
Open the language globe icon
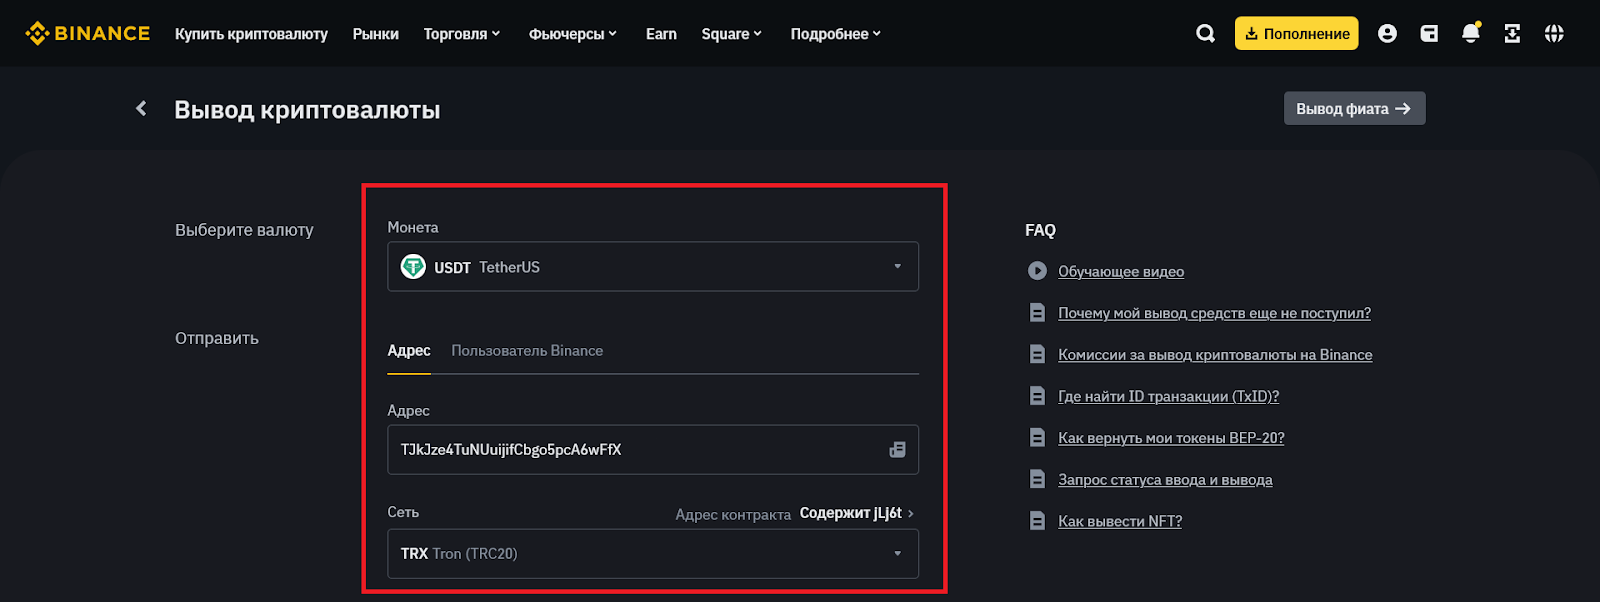coord(1553,34)
